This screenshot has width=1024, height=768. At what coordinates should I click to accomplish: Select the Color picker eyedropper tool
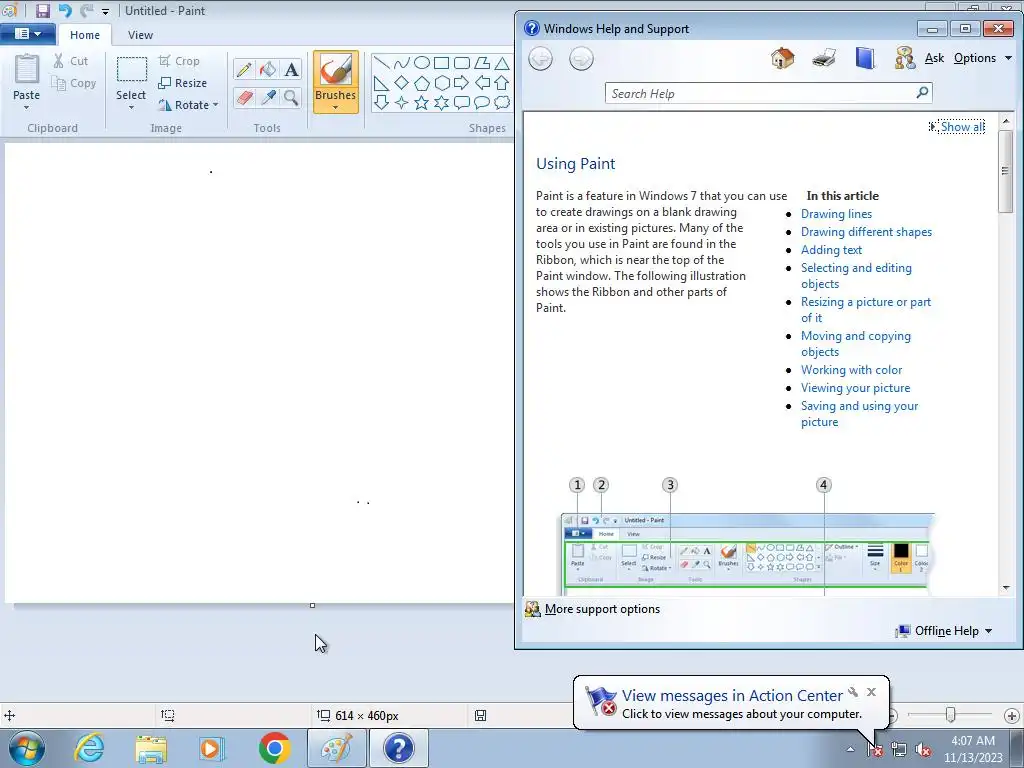pyautogui.click(x=268, y=98)
